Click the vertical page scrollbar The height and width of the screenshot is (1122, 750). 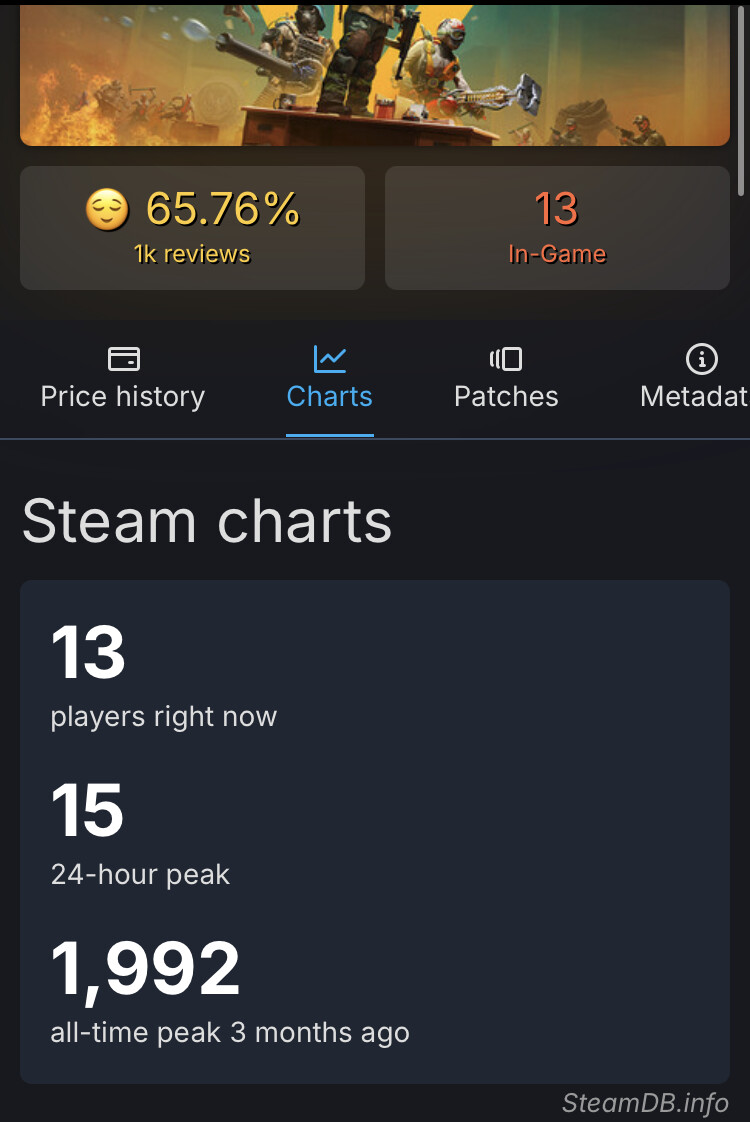coord(740,100)
